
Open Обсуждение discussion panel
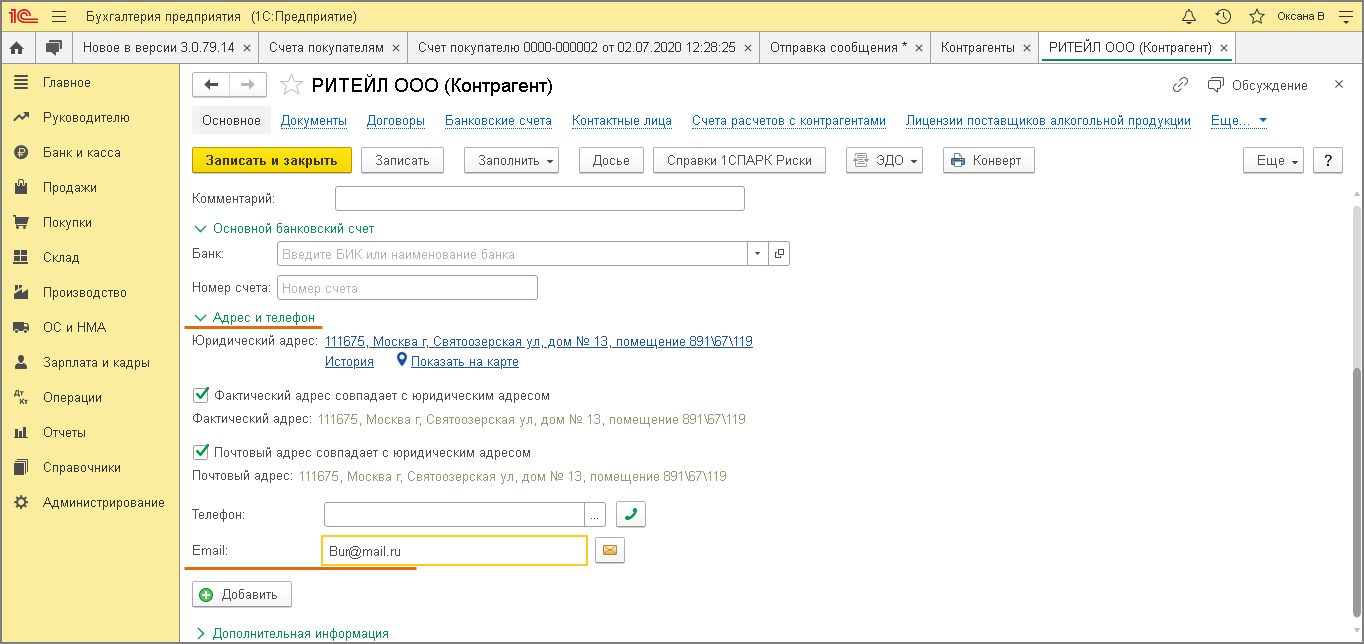pos(1258,85)
